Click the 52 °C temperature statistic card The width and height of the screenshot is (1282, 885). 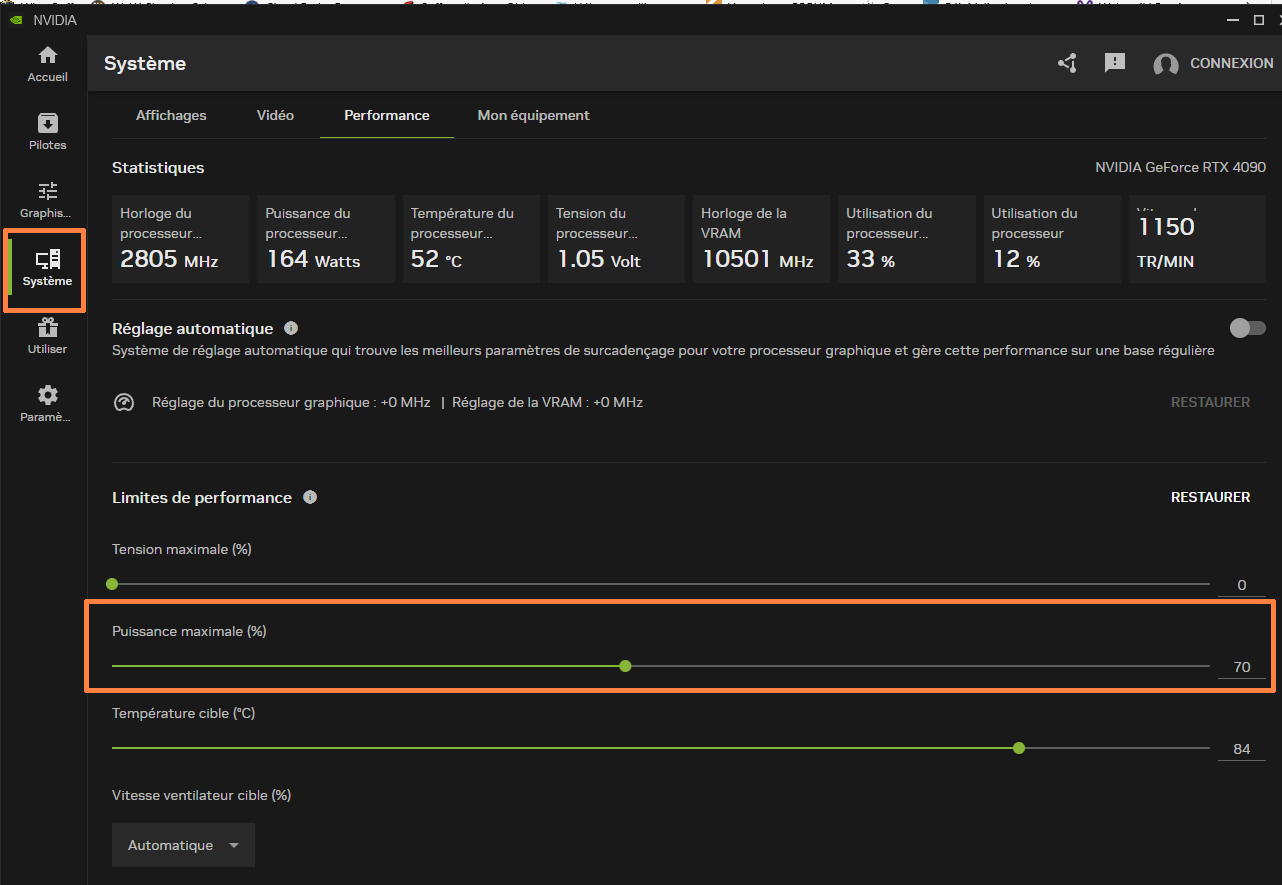click(x=471, y=239)
